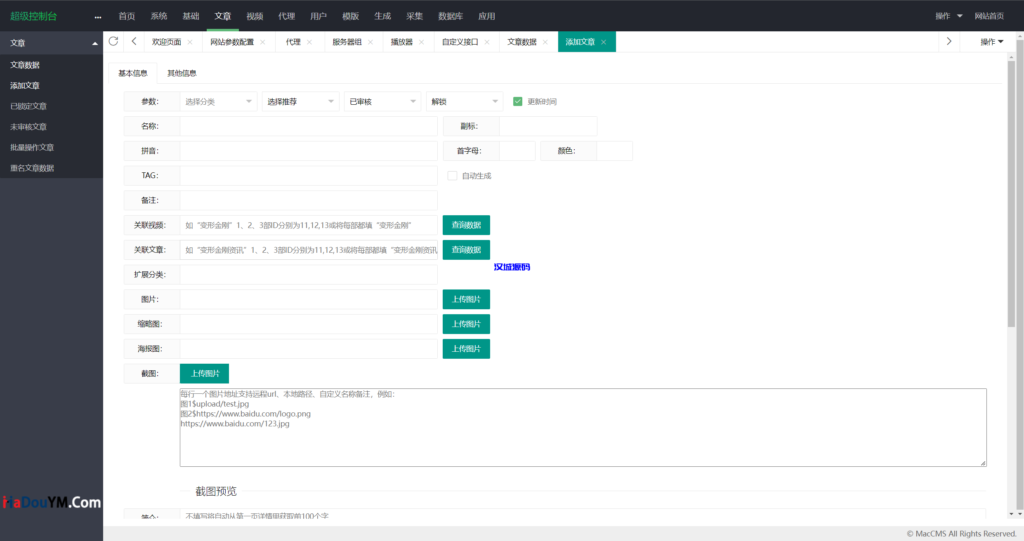1024x541 pixels.
Task: Open the 已审核 review status dropdown
Action: pos(383,101)
